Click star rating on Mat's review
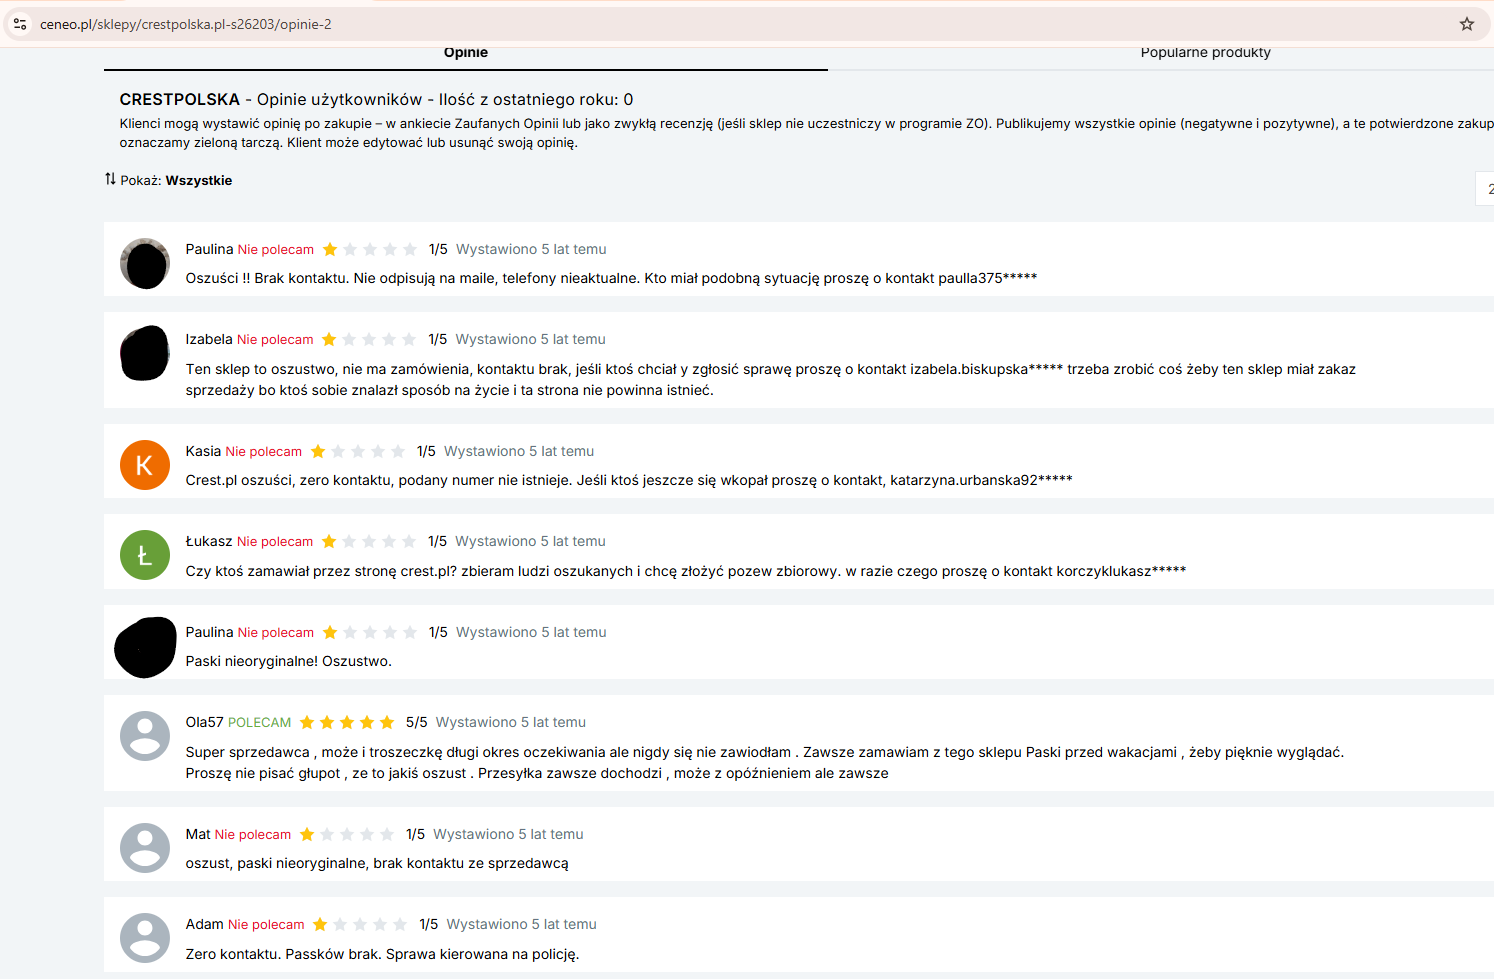 coord(347,835)
